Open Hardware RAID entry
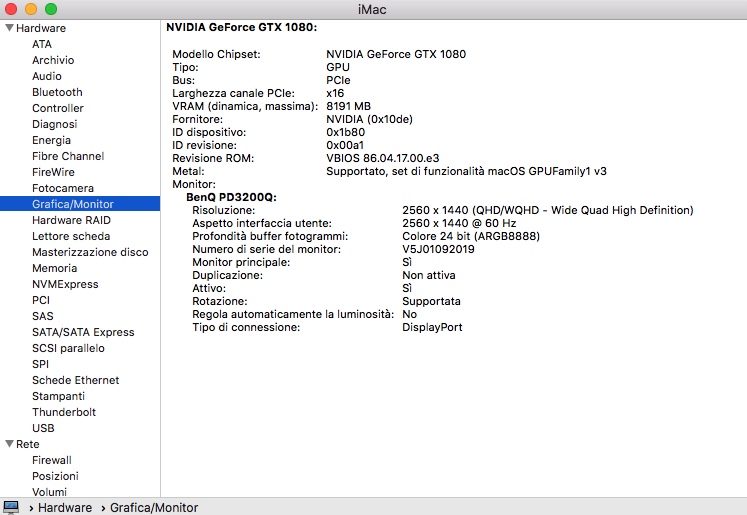747x515 pixels. [x=71, y=220]
